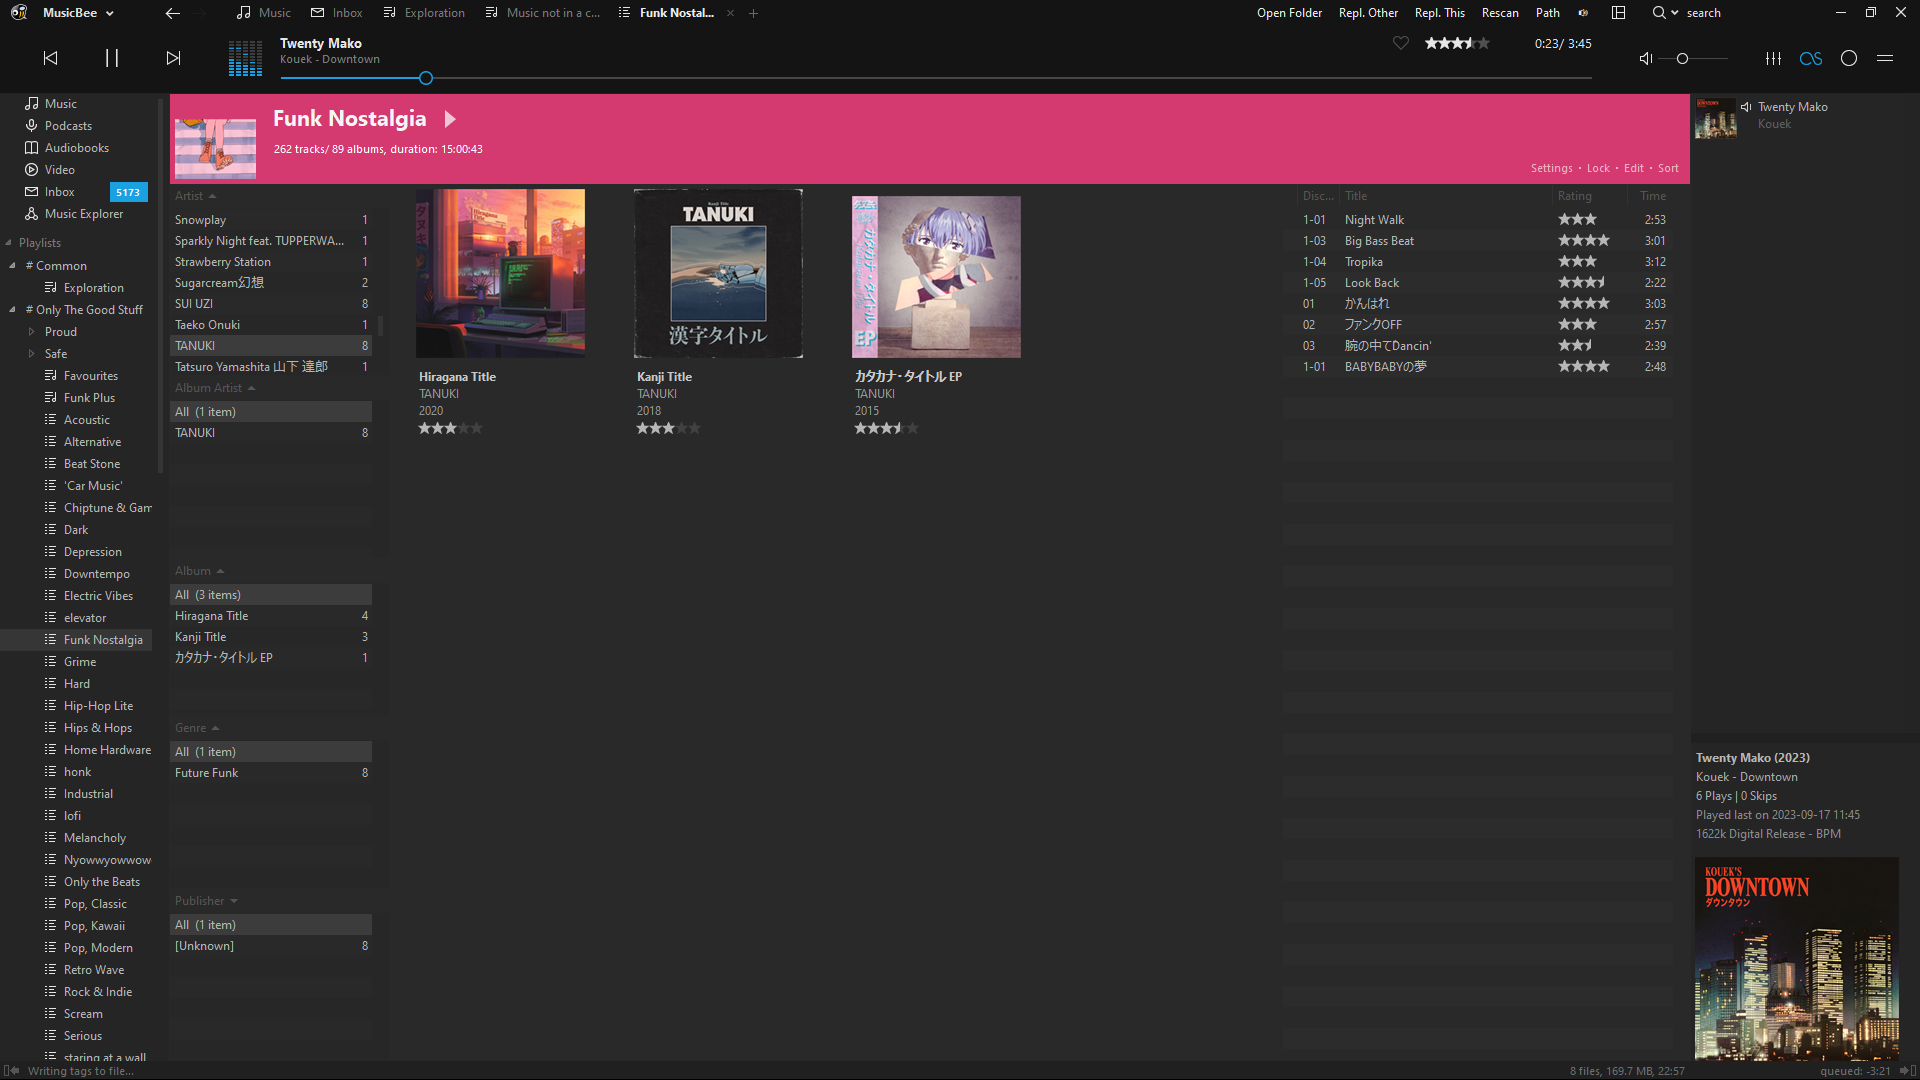Seek using the playback progress knob

coord(426,78)
